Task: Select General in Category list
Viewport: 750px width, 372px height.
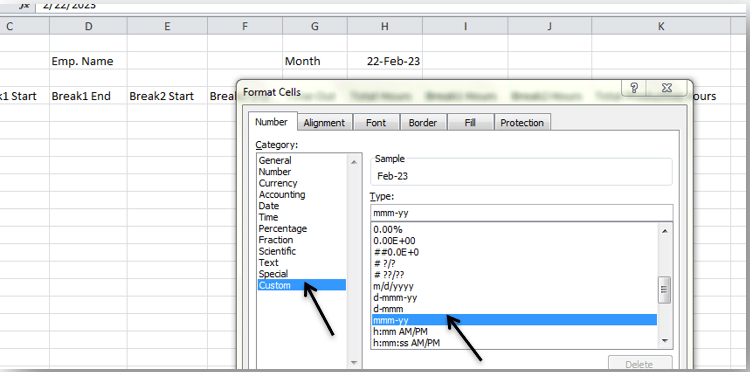Action: [301, 161]
